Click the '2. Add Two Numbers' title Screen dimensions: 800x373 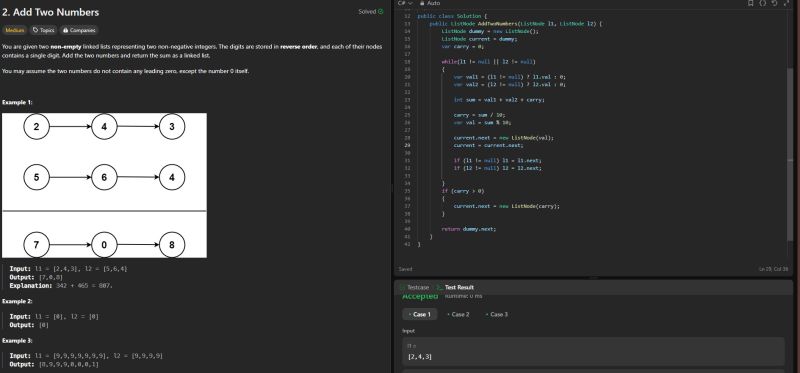51,12
